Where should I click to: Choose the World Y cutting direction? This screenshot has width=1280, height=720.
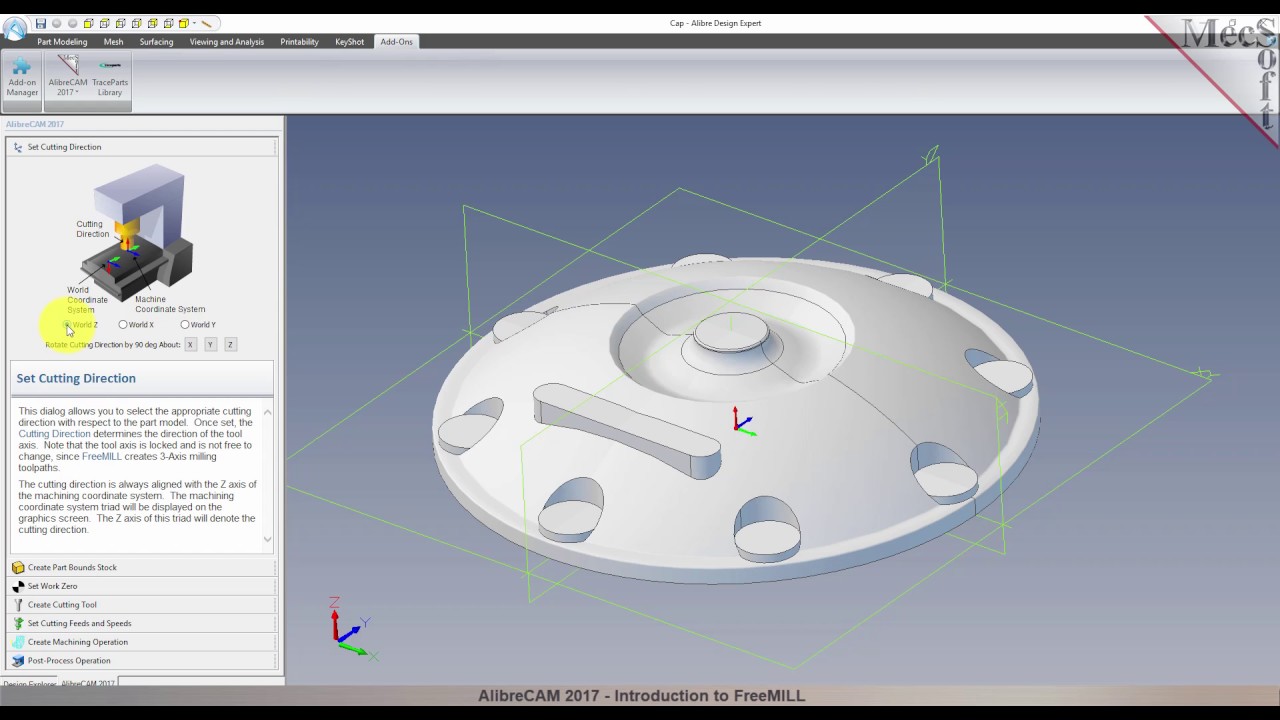(x=185, y=325)
